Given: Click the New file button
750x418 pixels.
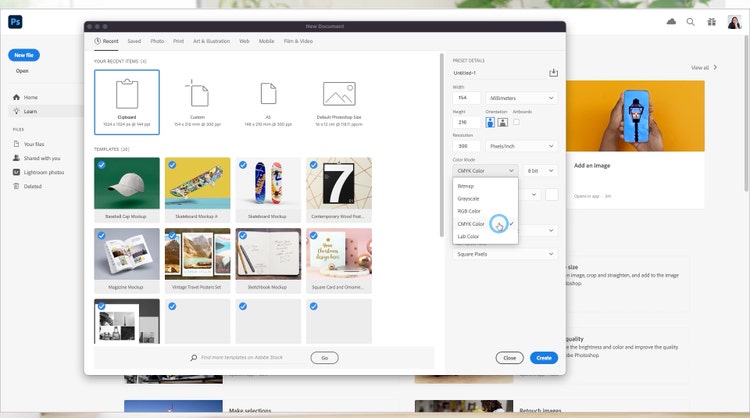Looking at the screenshot, I should tap(25, 55).
